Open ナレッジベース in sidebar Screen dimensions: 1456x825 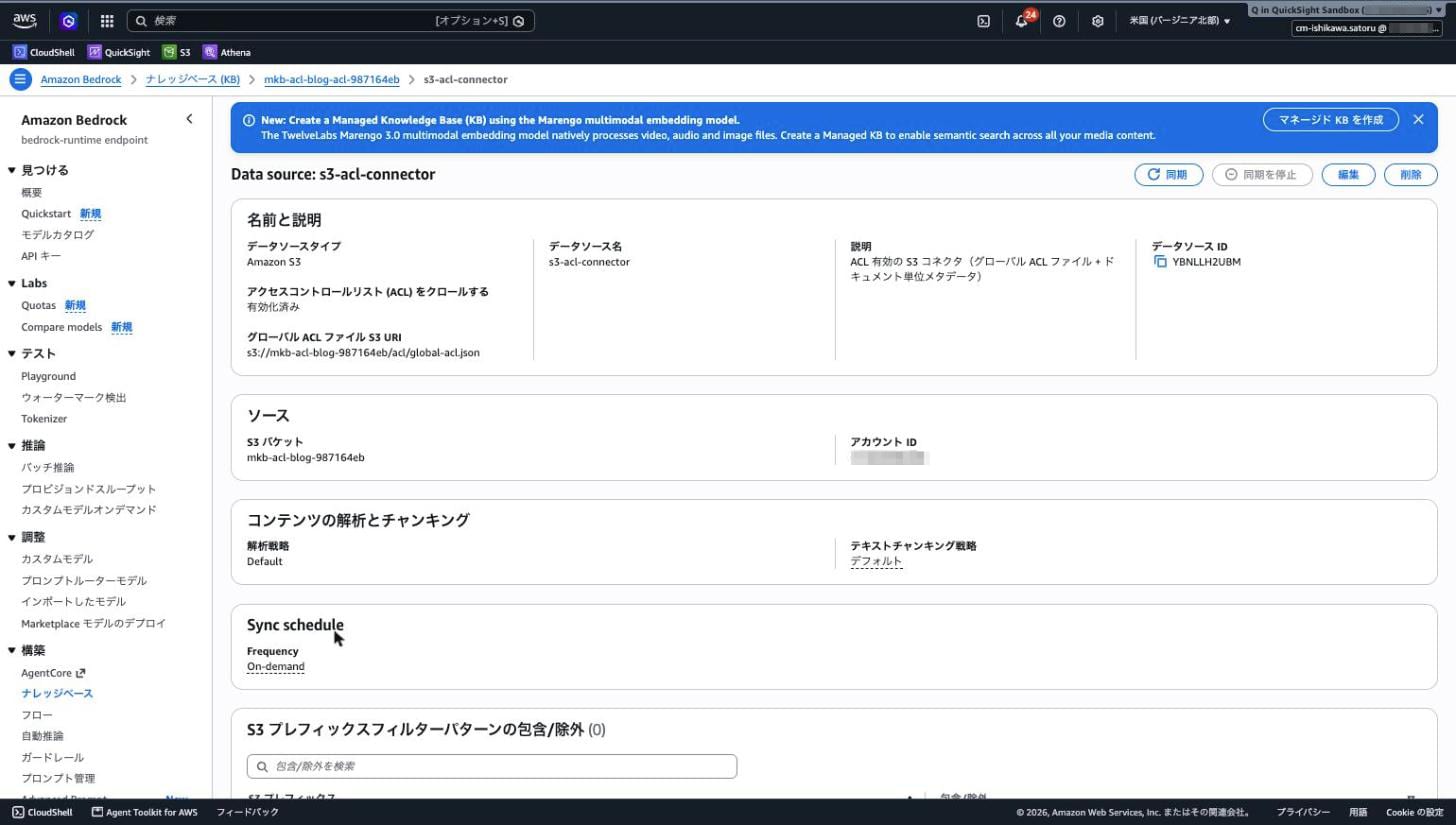pos(57,693)
